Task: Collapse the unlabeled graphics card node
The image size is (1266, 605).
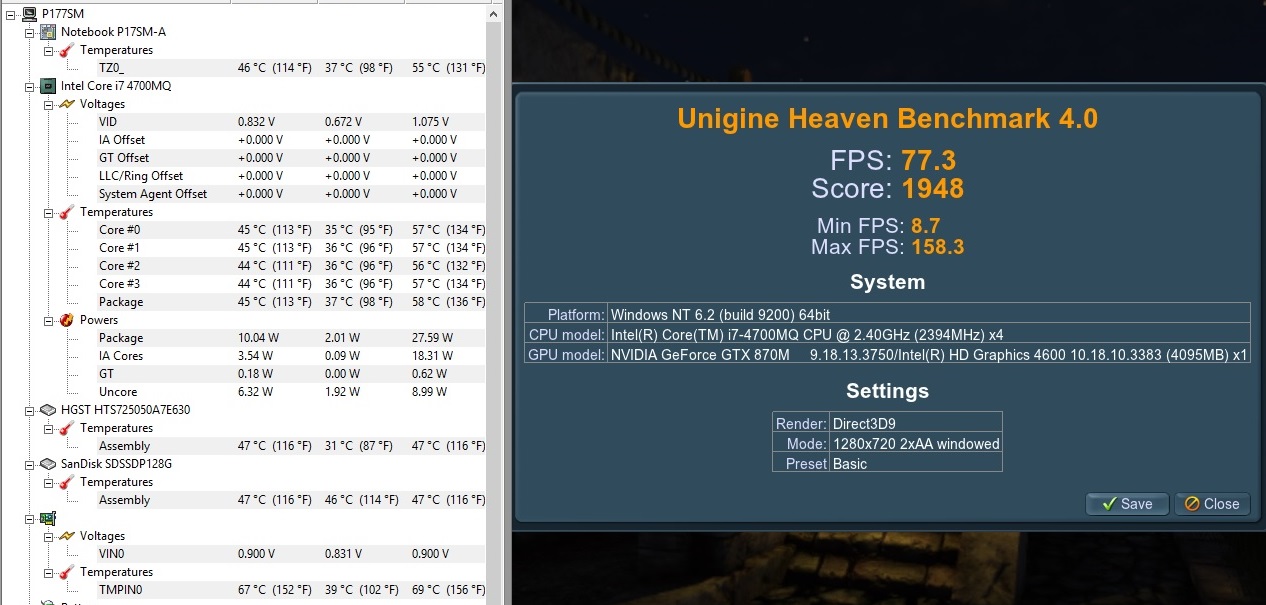Action: (x=29, y=518)
